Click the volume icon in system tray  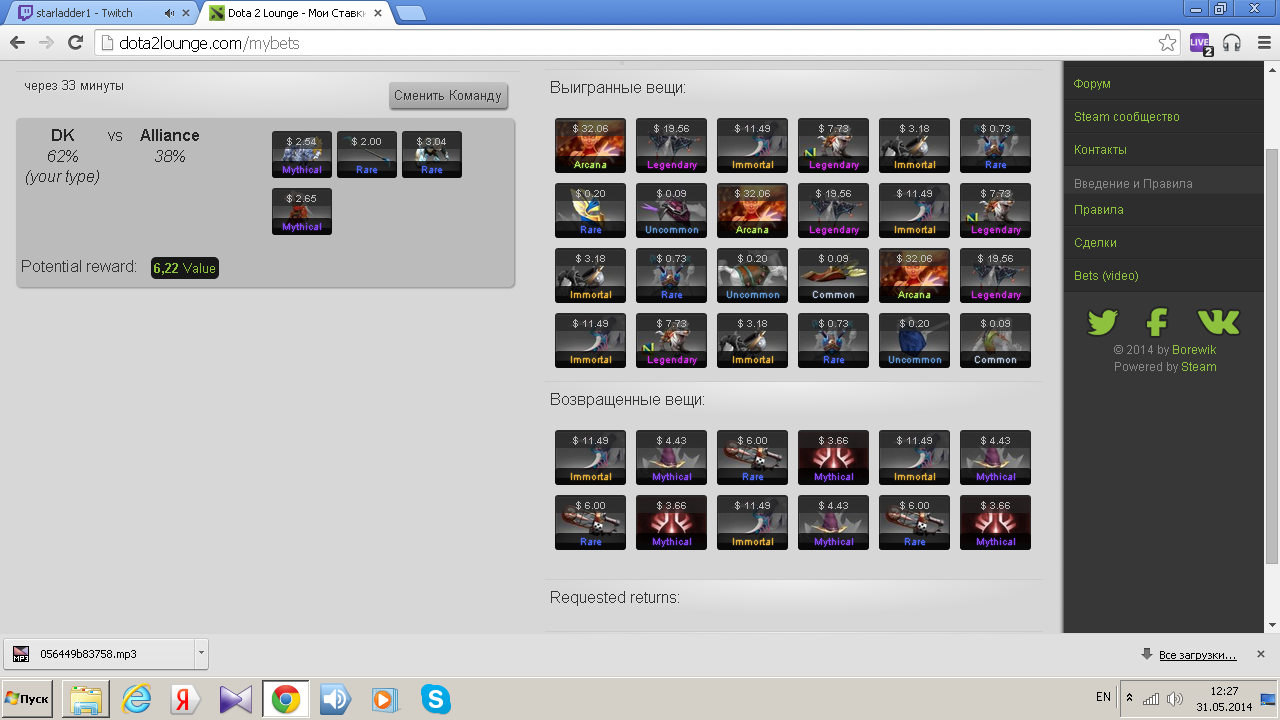(x=1174, y=698)
